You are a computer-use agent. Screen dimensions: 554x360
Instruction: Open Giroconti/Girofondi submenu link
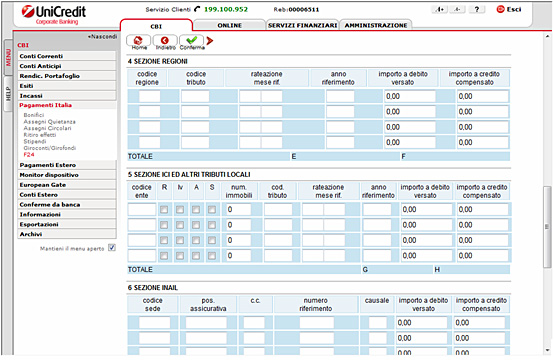coord(50,148)
